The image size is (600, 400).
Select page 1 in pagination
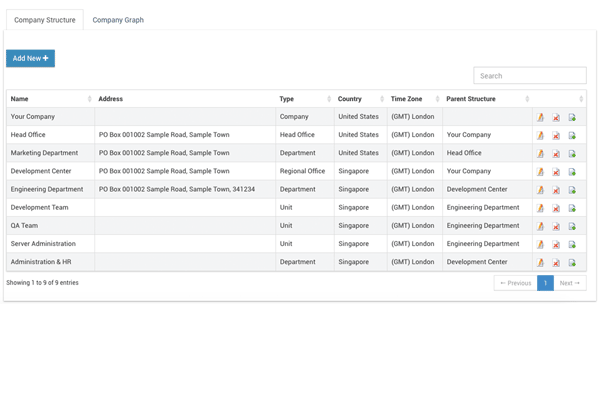tap(545, 283)
